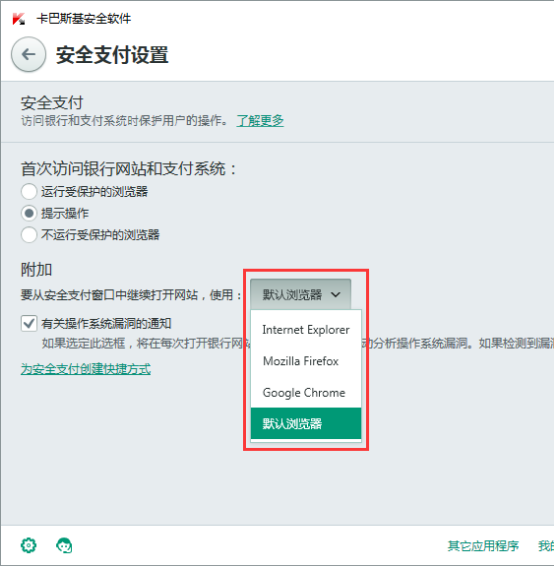
Task: Click 为安全支付创建快捷方式 link
Action: (86, 369)
